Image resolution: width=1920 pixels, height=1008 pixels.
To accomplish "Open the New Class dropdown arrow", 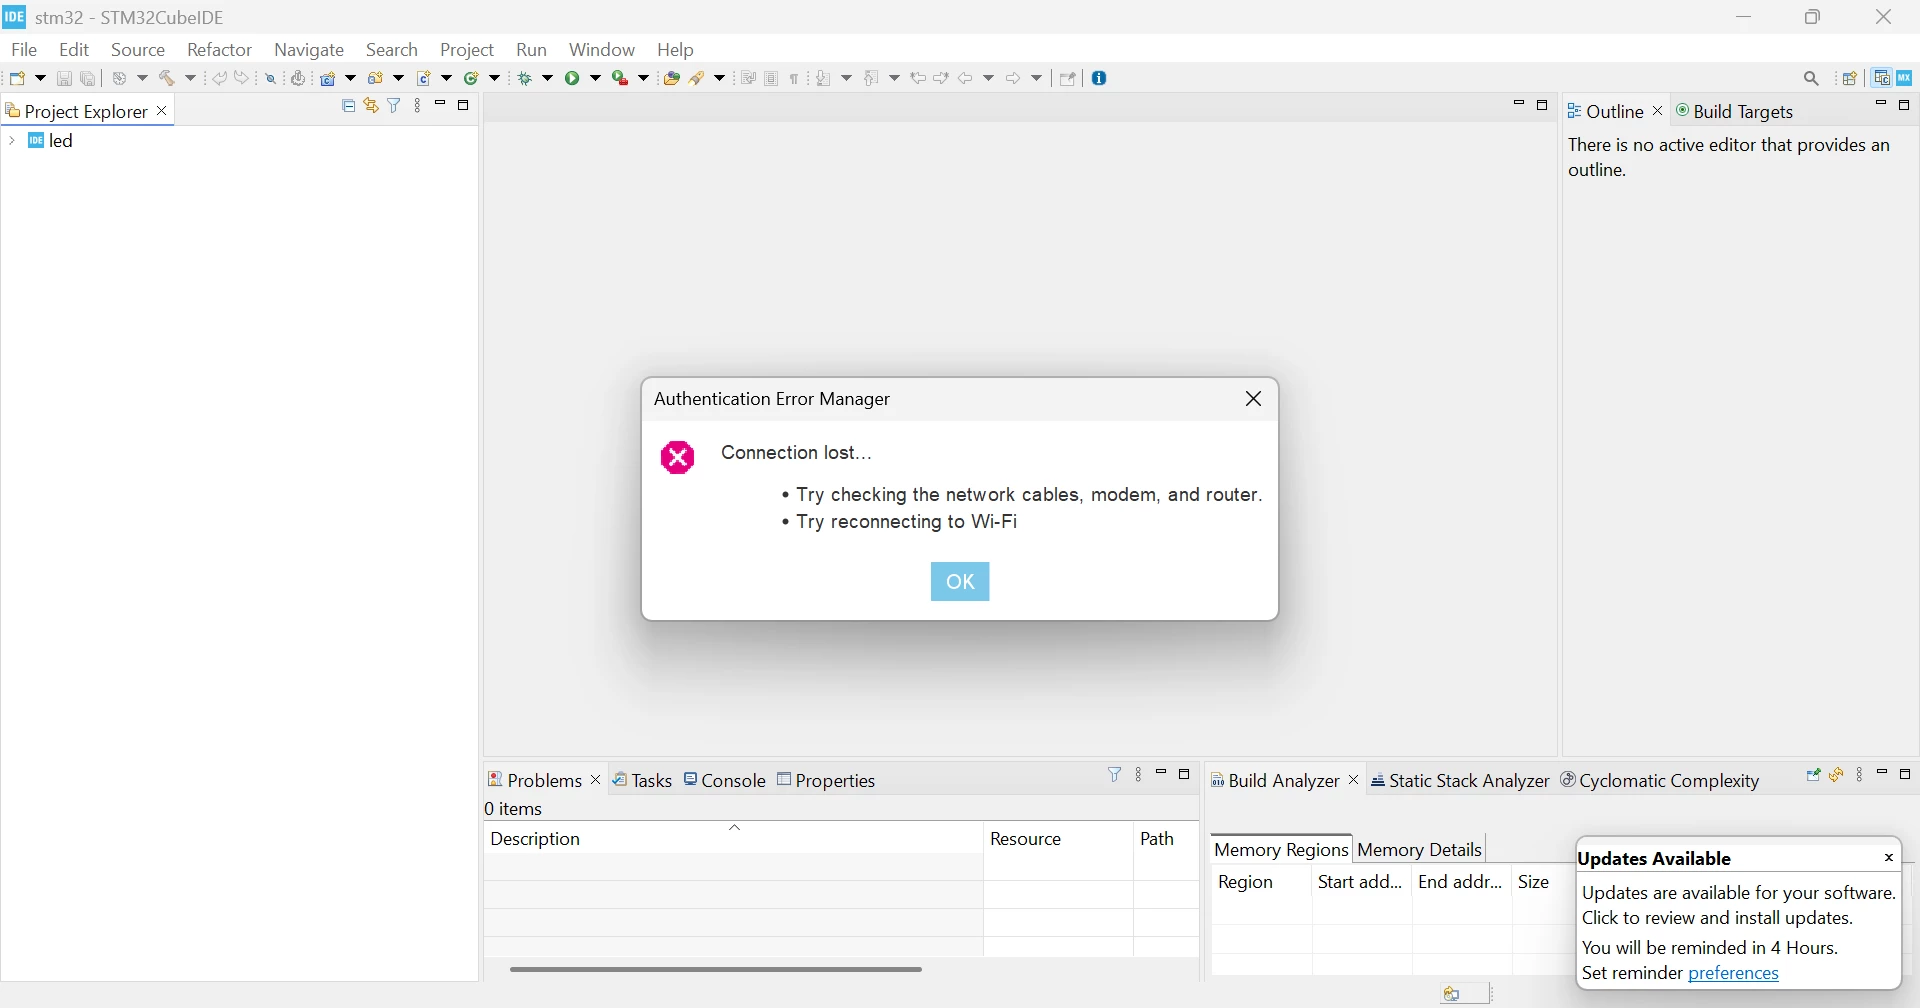I will (x=495, y=78).
